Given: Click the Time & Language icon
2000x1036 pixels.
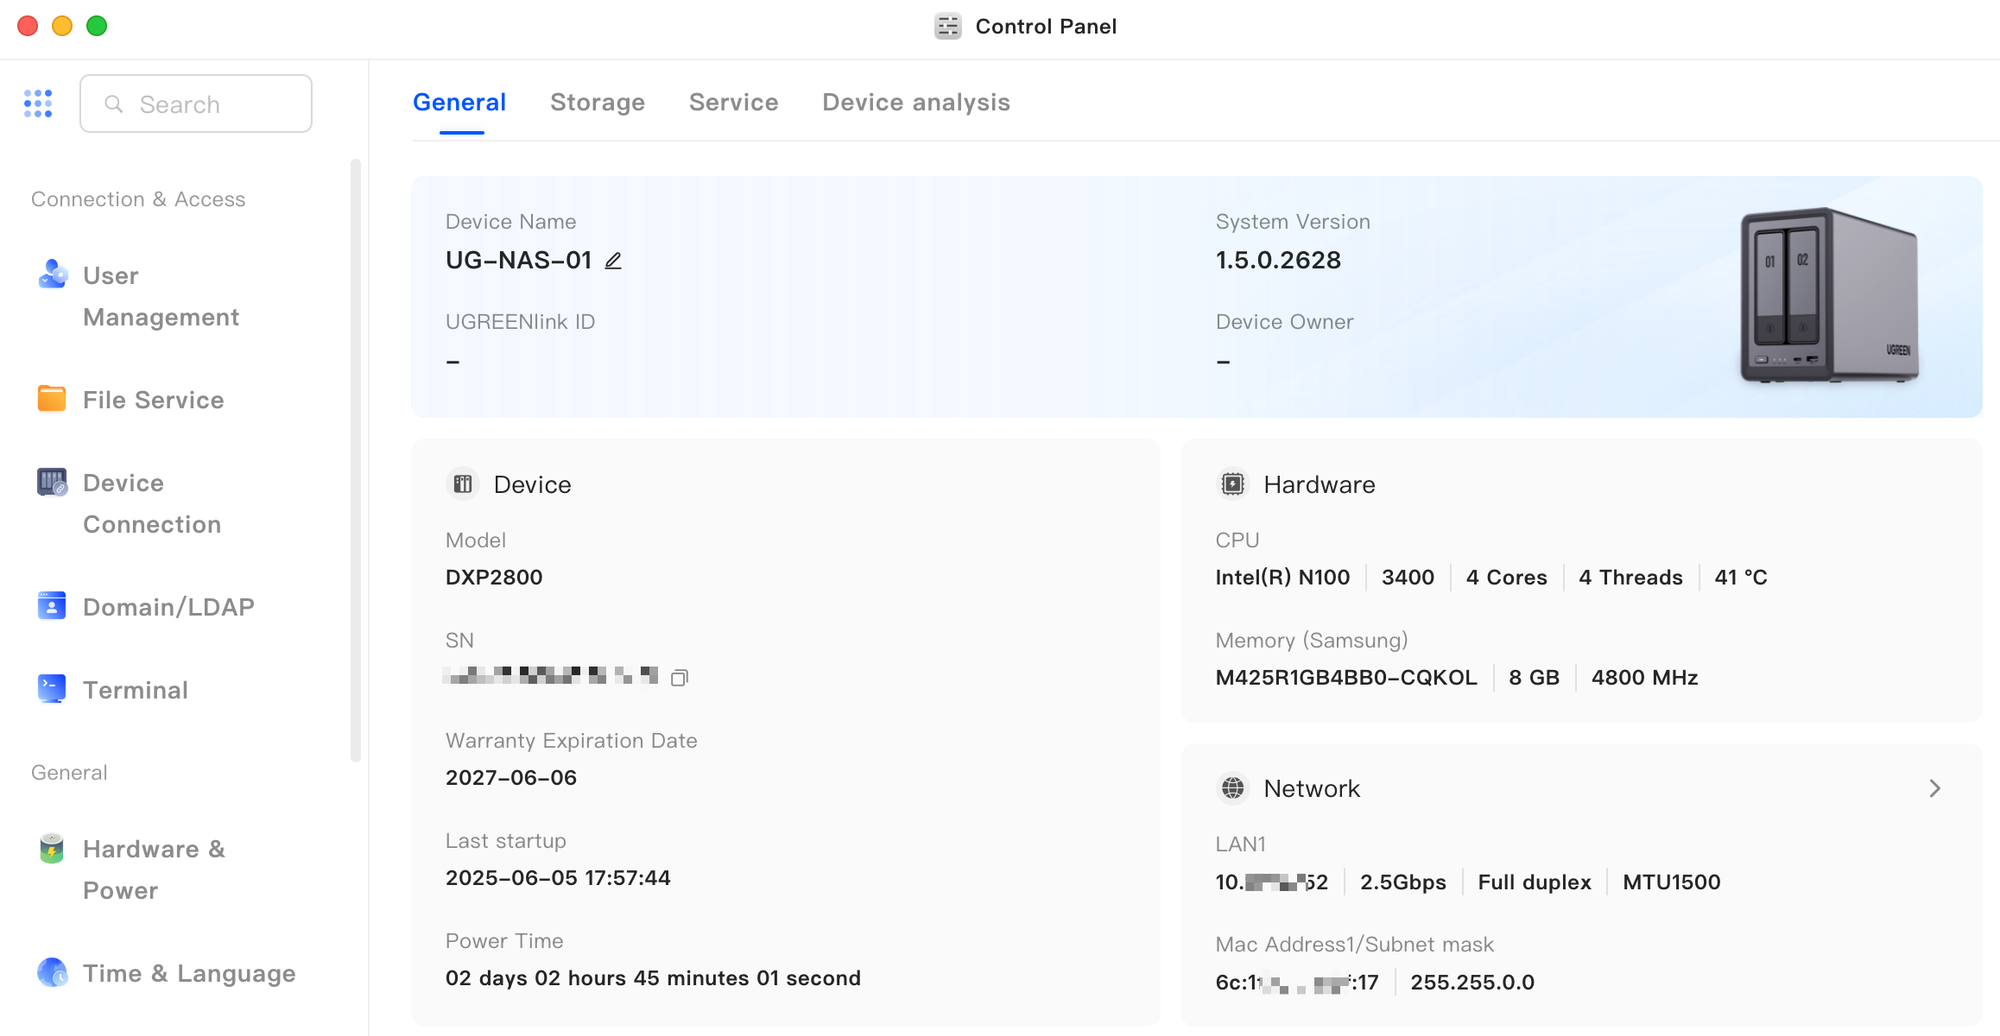Looking at the screenshot, I should (x=52, y=972).
